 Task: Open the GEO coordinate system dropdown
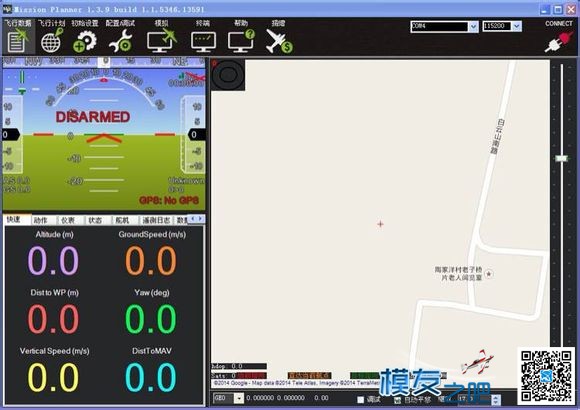click(239, 398)
